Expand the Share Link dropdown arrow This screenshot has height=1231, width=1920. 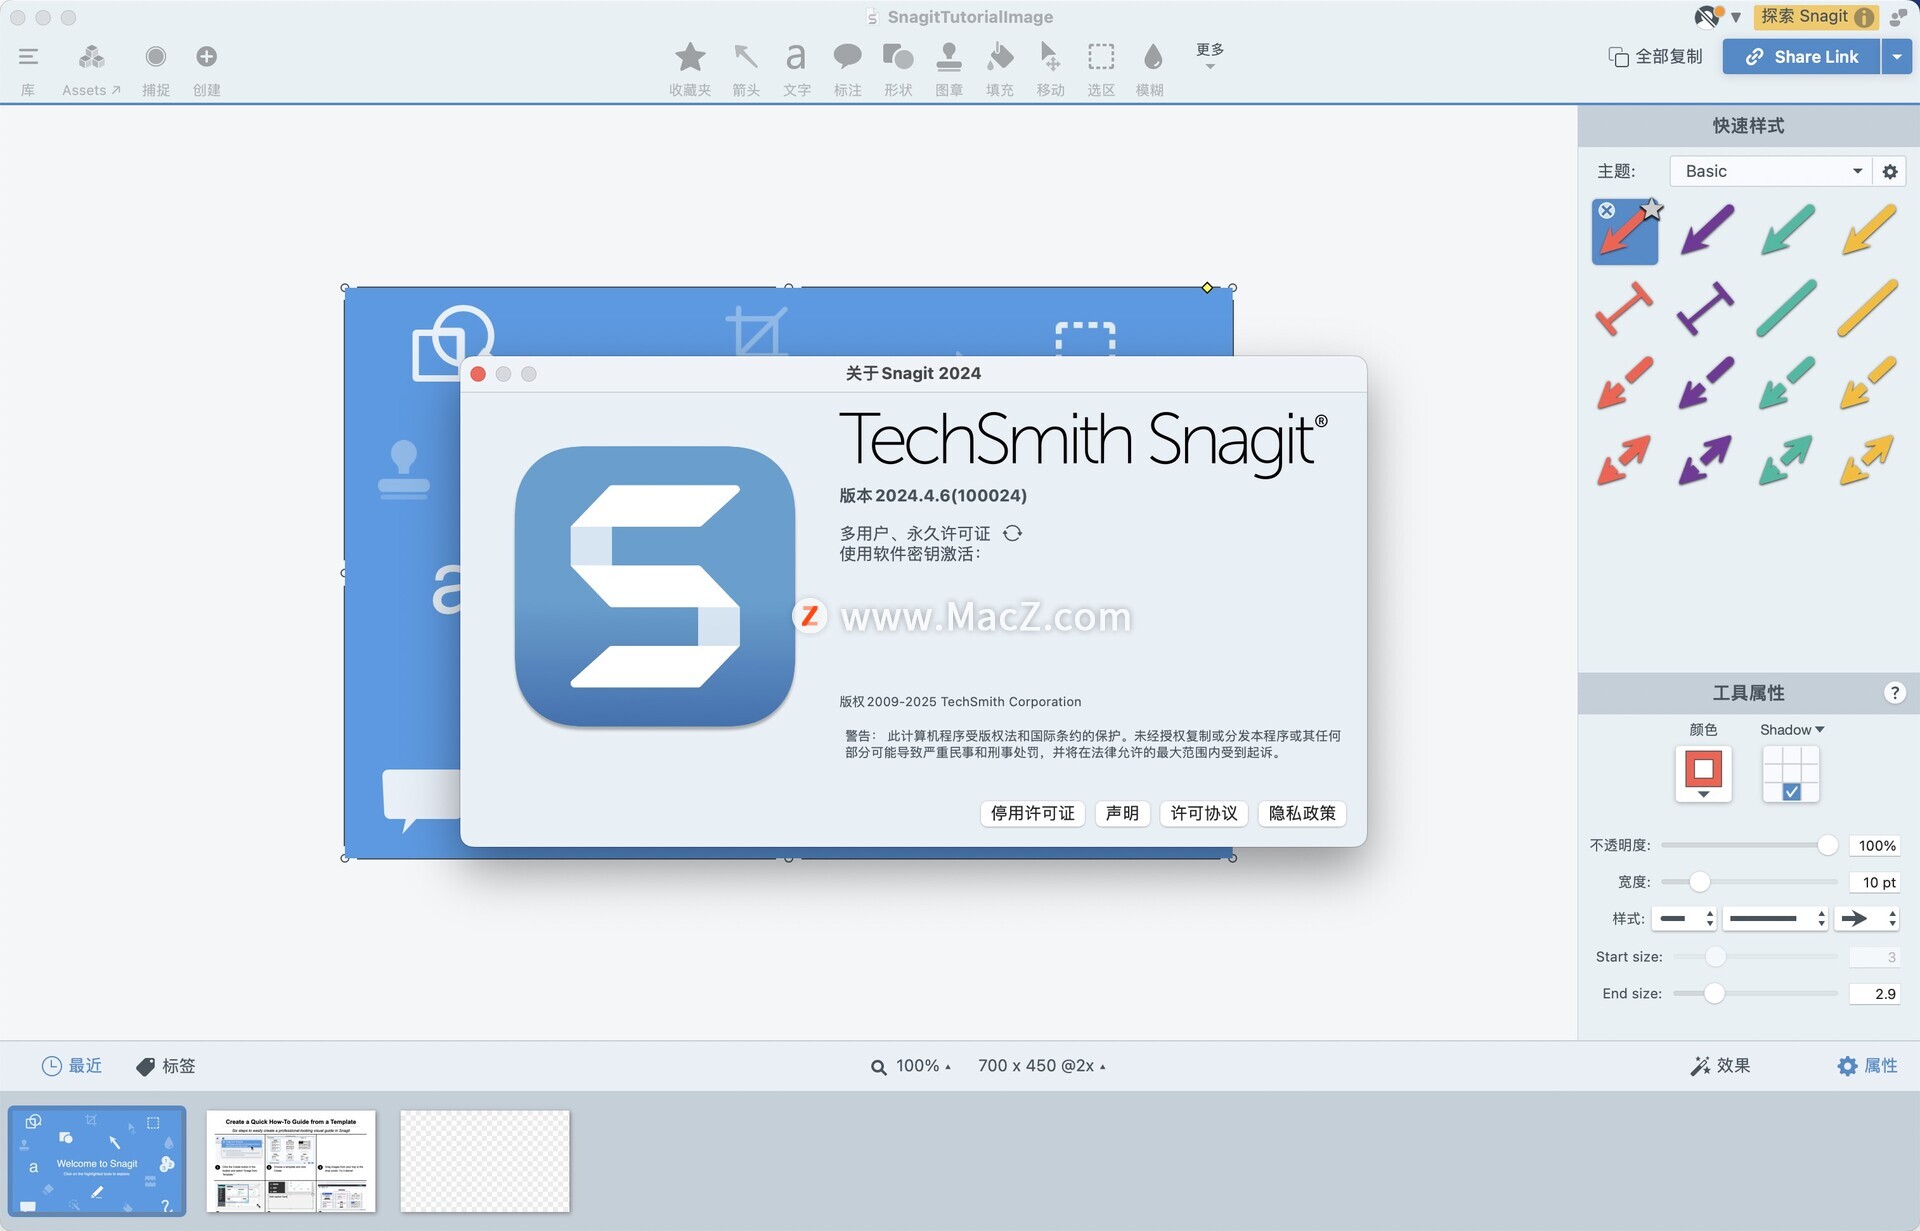[x=1897, y=57]
